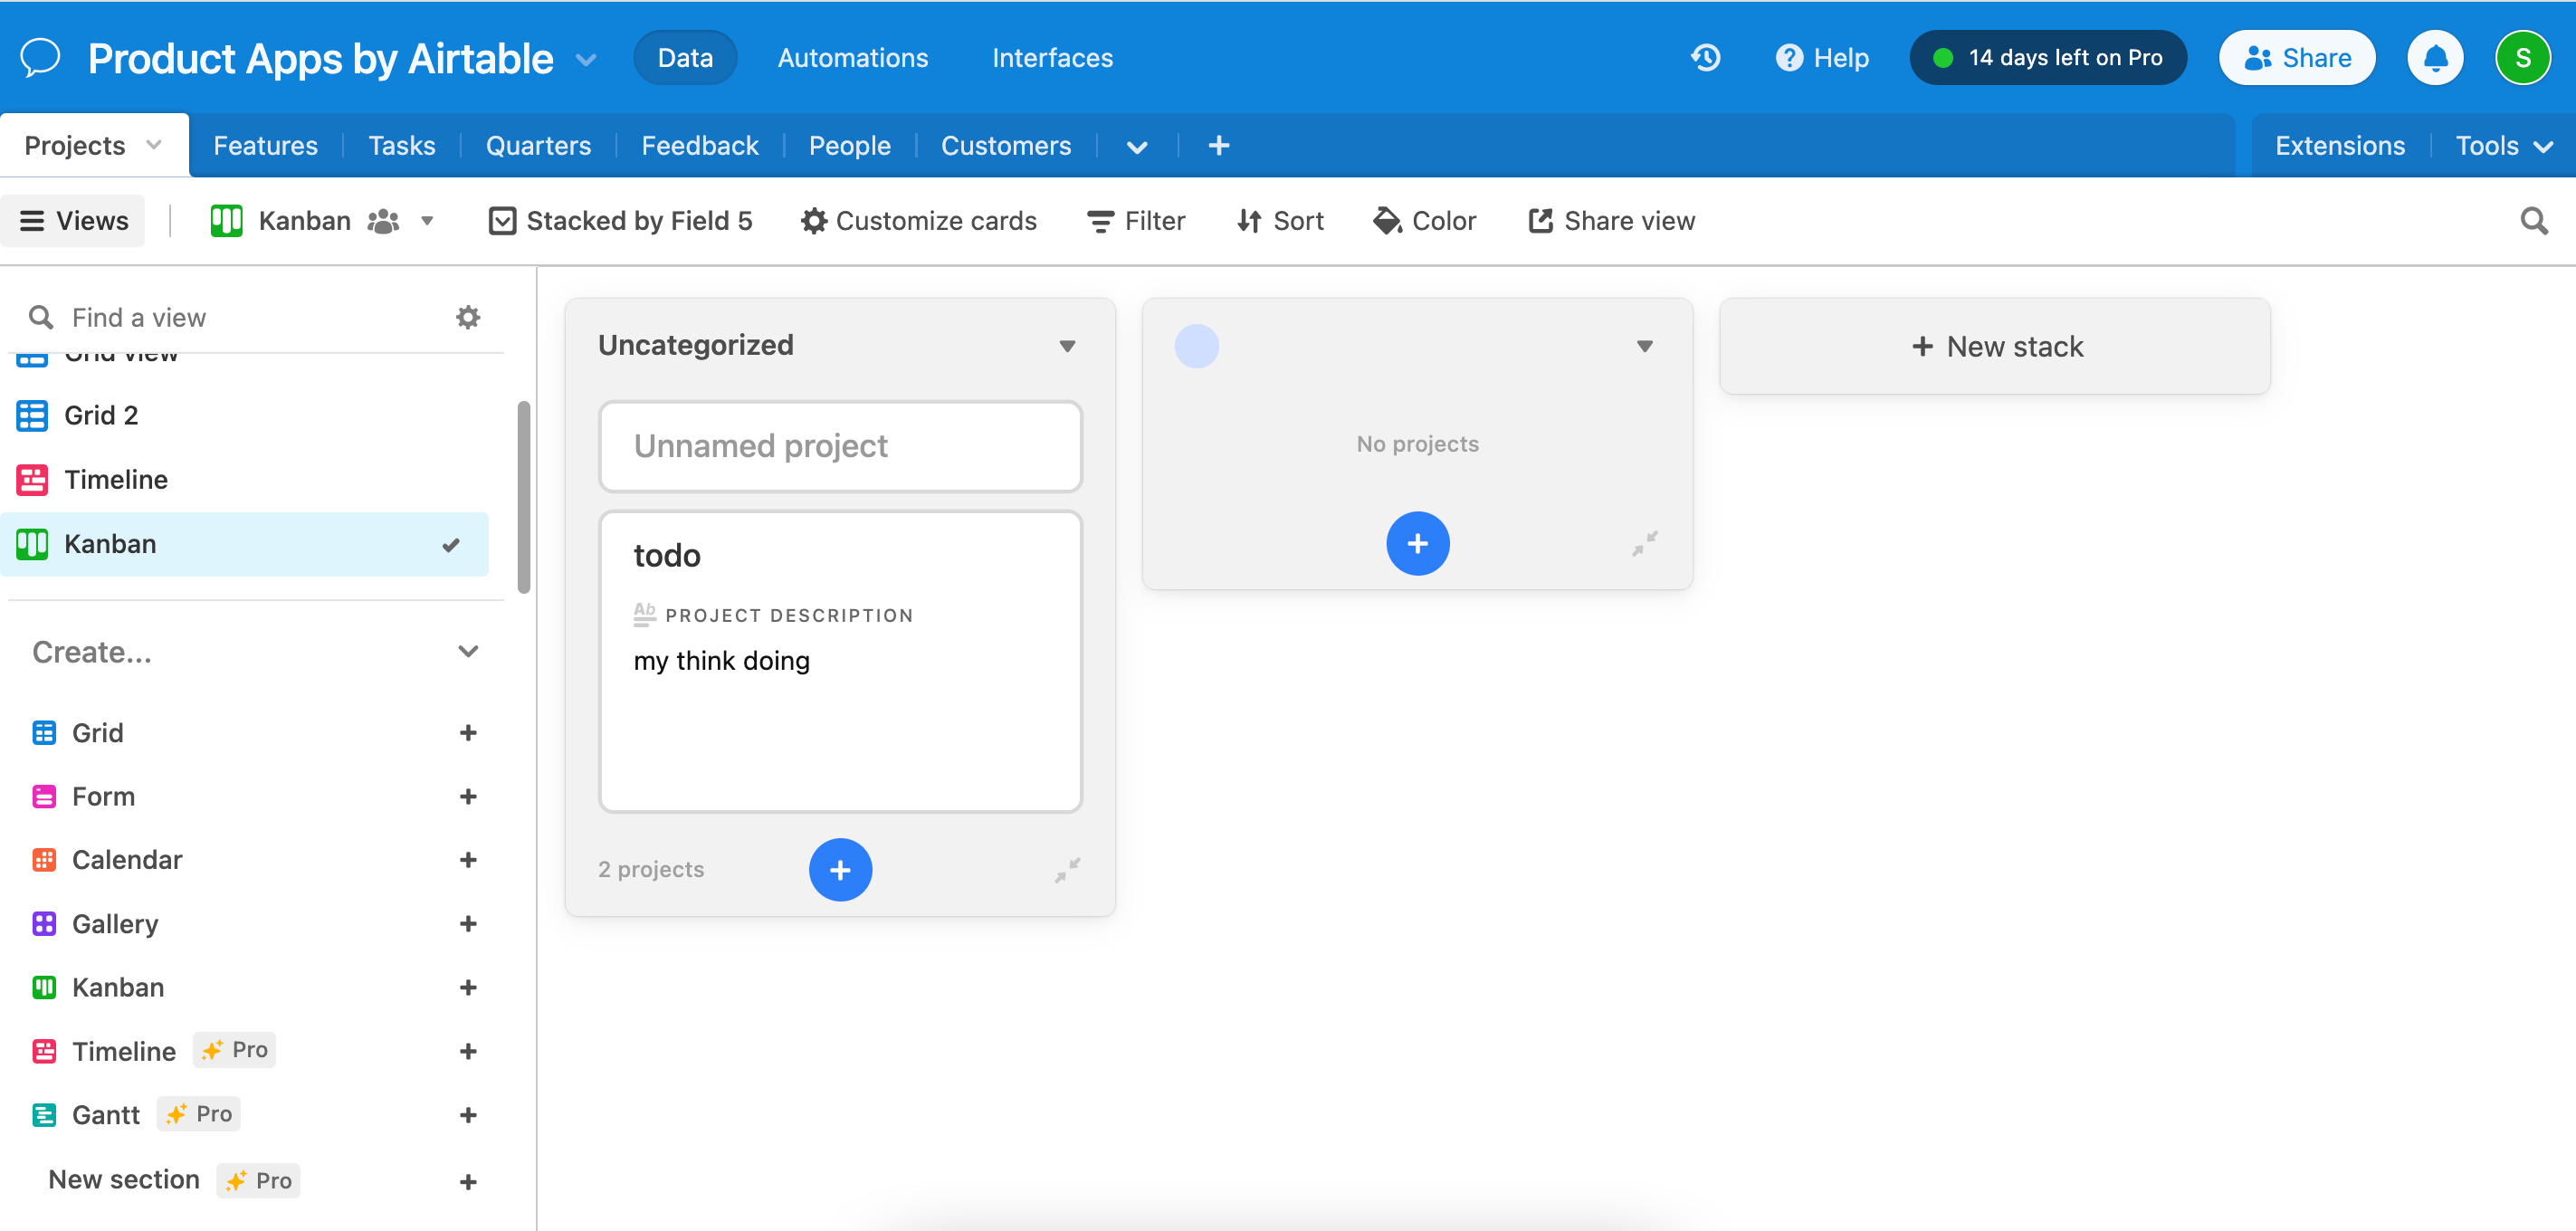Click the notifications bell icon
2576x1231 pixels.
(x=2435, y=58)
